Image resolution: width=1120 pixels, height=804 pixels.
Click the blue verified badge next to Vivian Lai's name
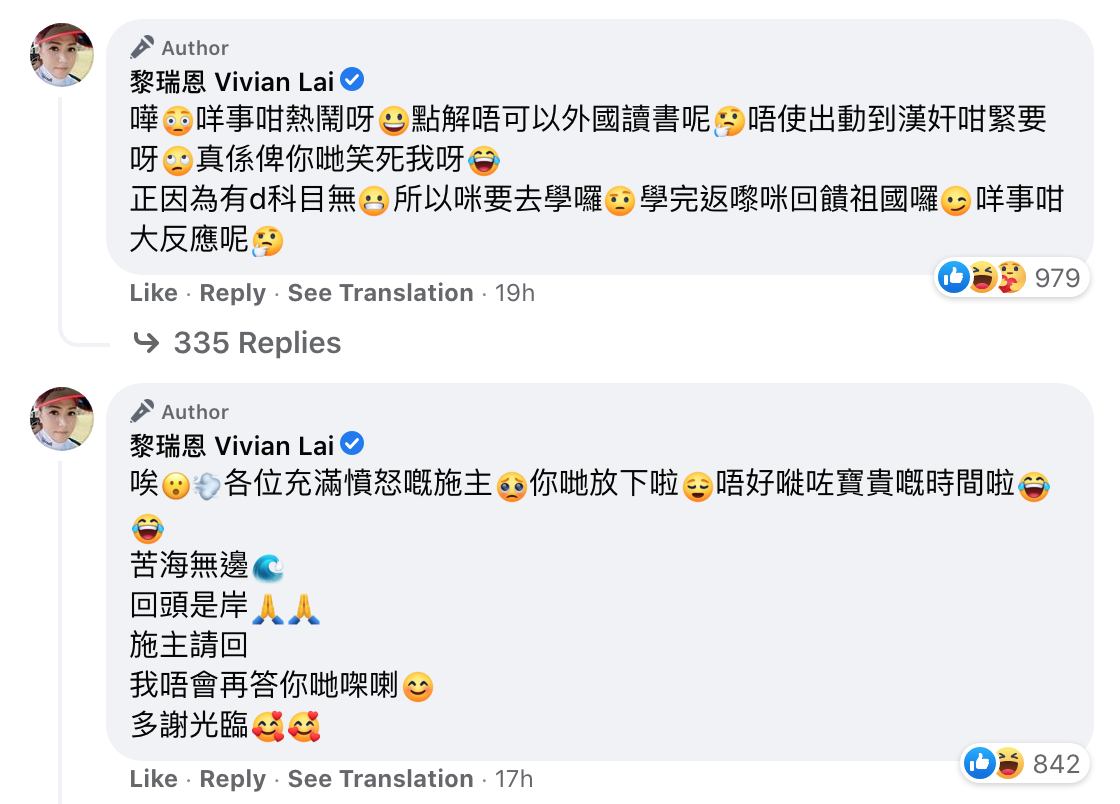[x=352, y=80]
